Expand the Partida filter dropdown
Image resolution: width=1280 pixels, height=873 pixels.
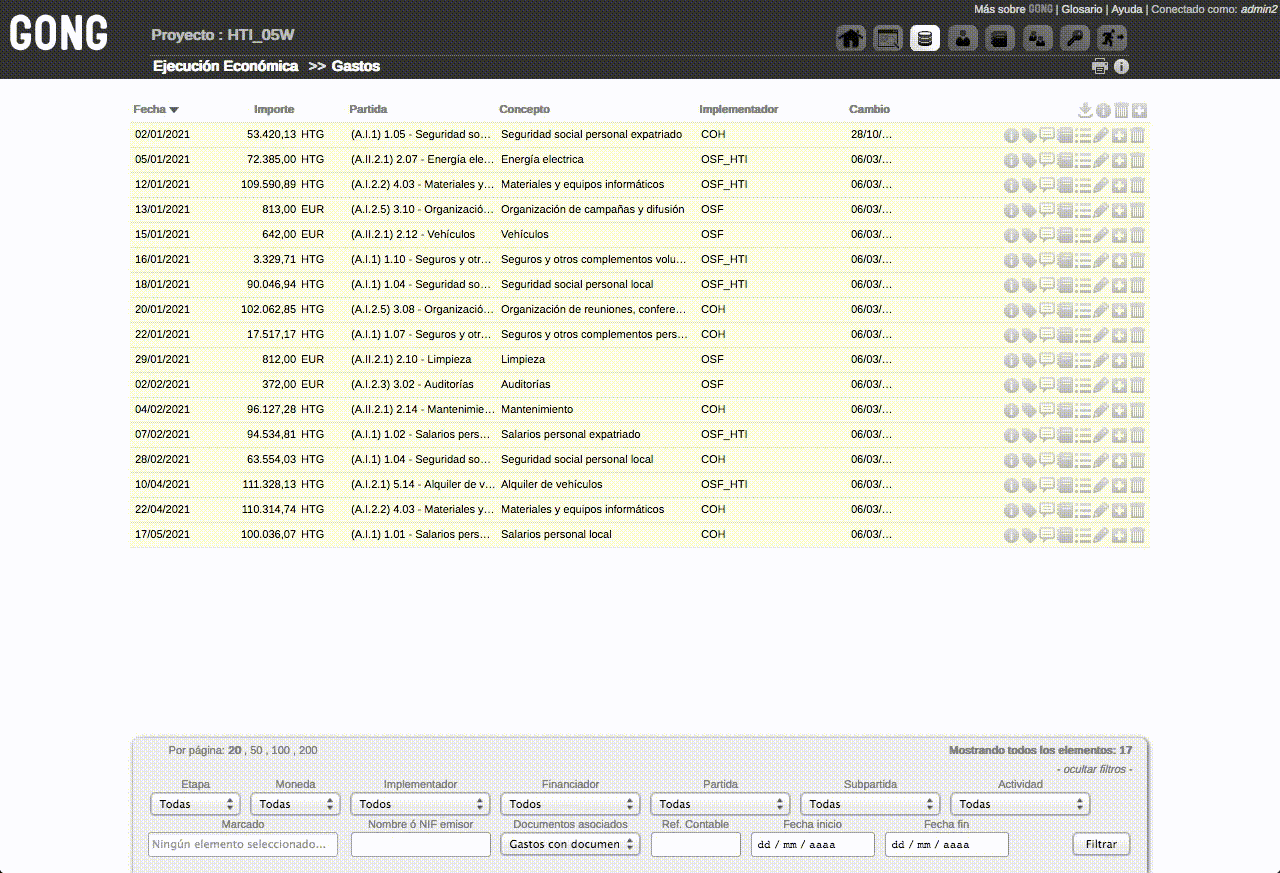(x=720, y=804)
